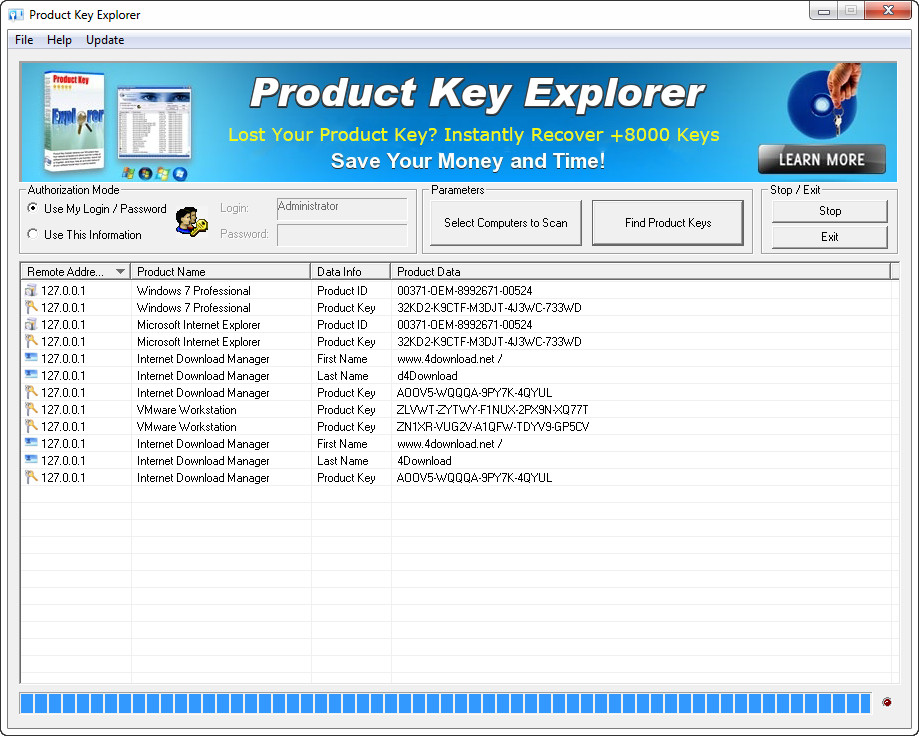This screenshot has height=736, width=919.
Task: Open the Remote Address column sort arrow
Action: tap(120, 271)
